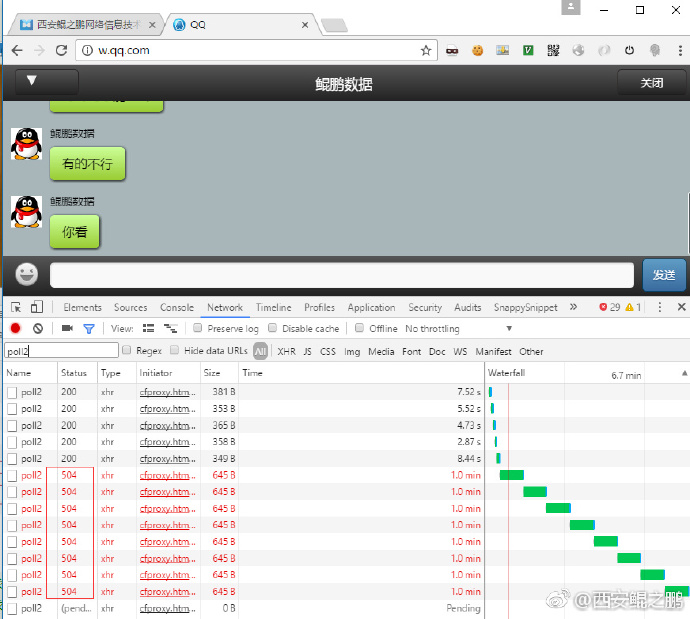This screenshot has width=690, height=619.
Task: Toggle capture screenshots camera icon
Action: (x=67, y=328)
